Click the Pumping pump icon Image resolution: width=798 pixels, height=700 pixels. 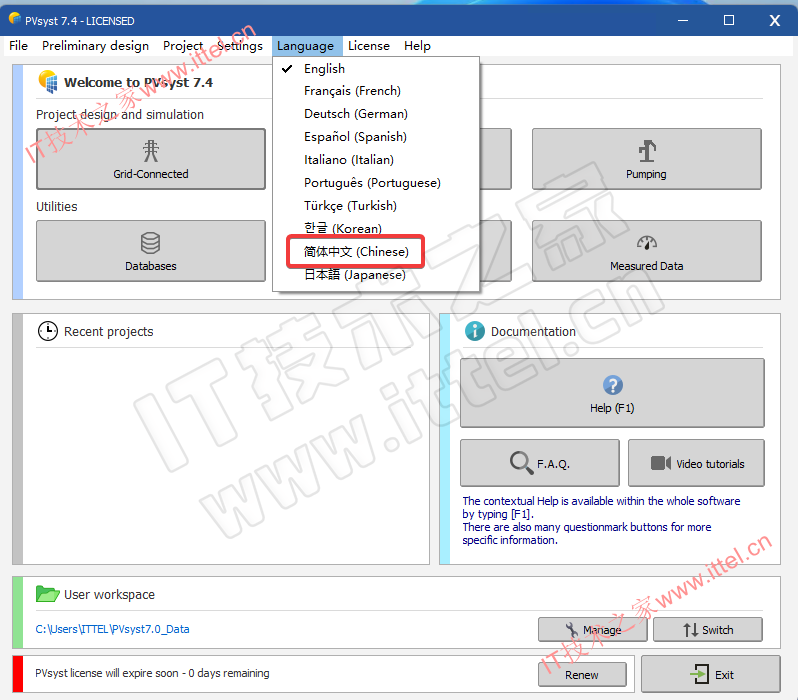point(647,151)
